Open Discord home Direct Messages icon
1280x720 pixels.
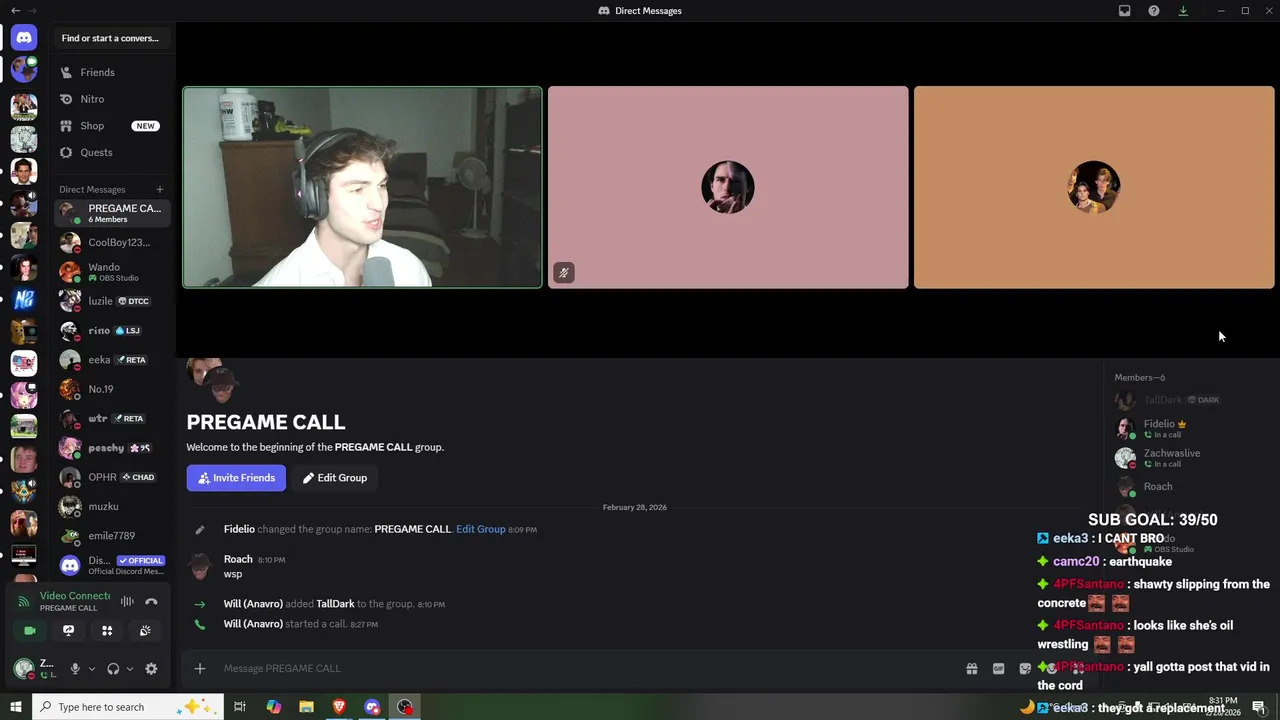pos(24,38)
